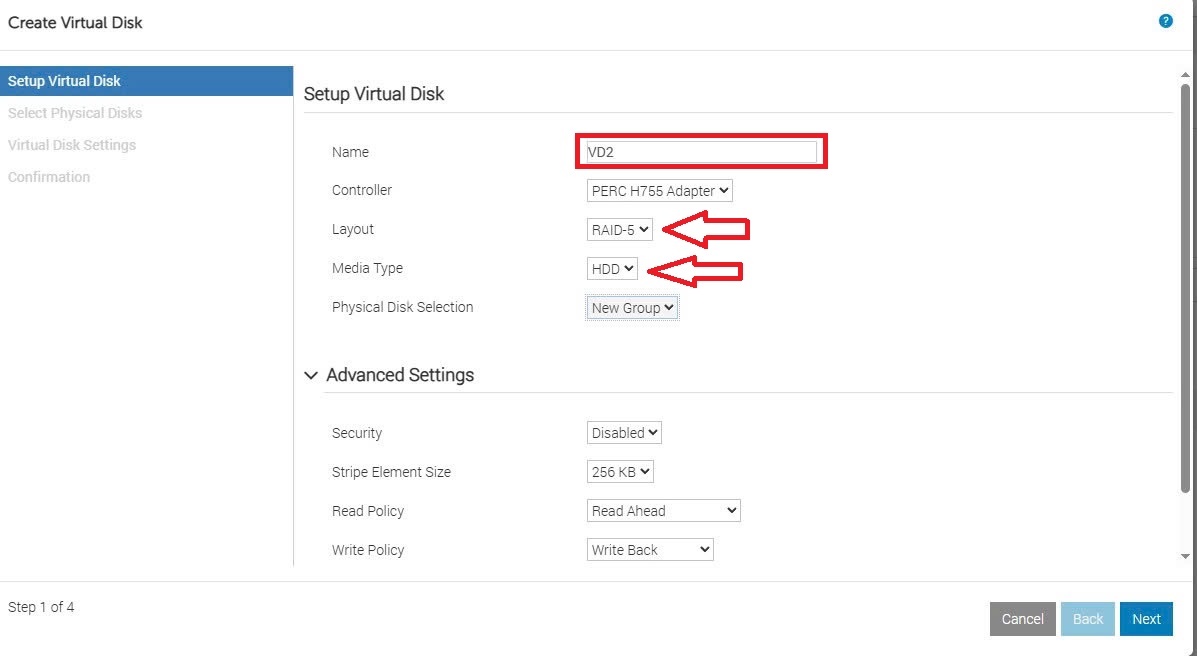
Task: Open the HDD Media Type dropdown
Action: (612, 269)
